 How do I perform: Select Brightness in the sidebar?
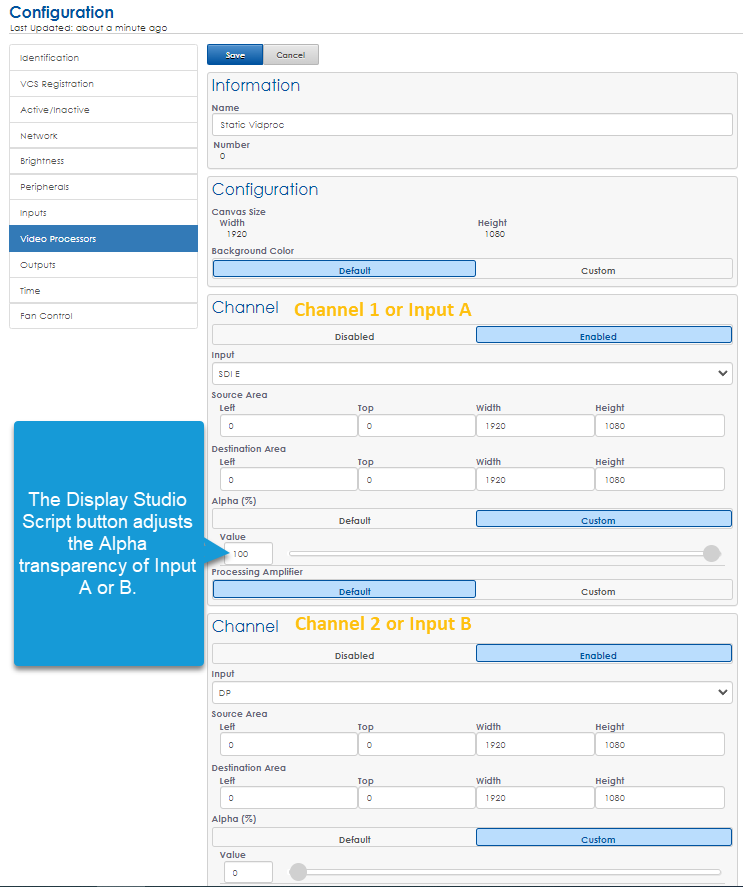[x=103, y=161]
